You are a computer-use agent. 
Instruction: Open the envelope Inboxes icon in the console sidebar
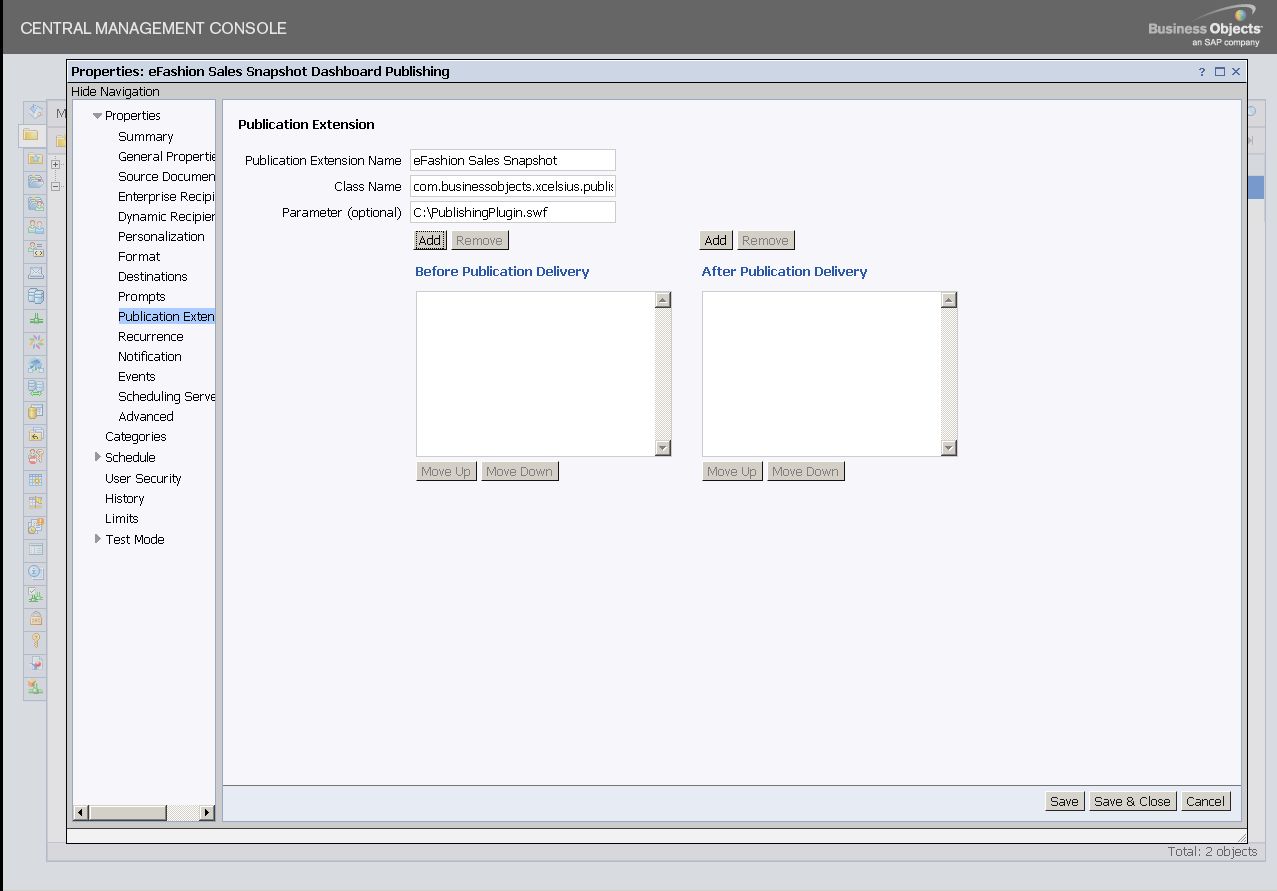pyautogui.click(x=36, y=273)
